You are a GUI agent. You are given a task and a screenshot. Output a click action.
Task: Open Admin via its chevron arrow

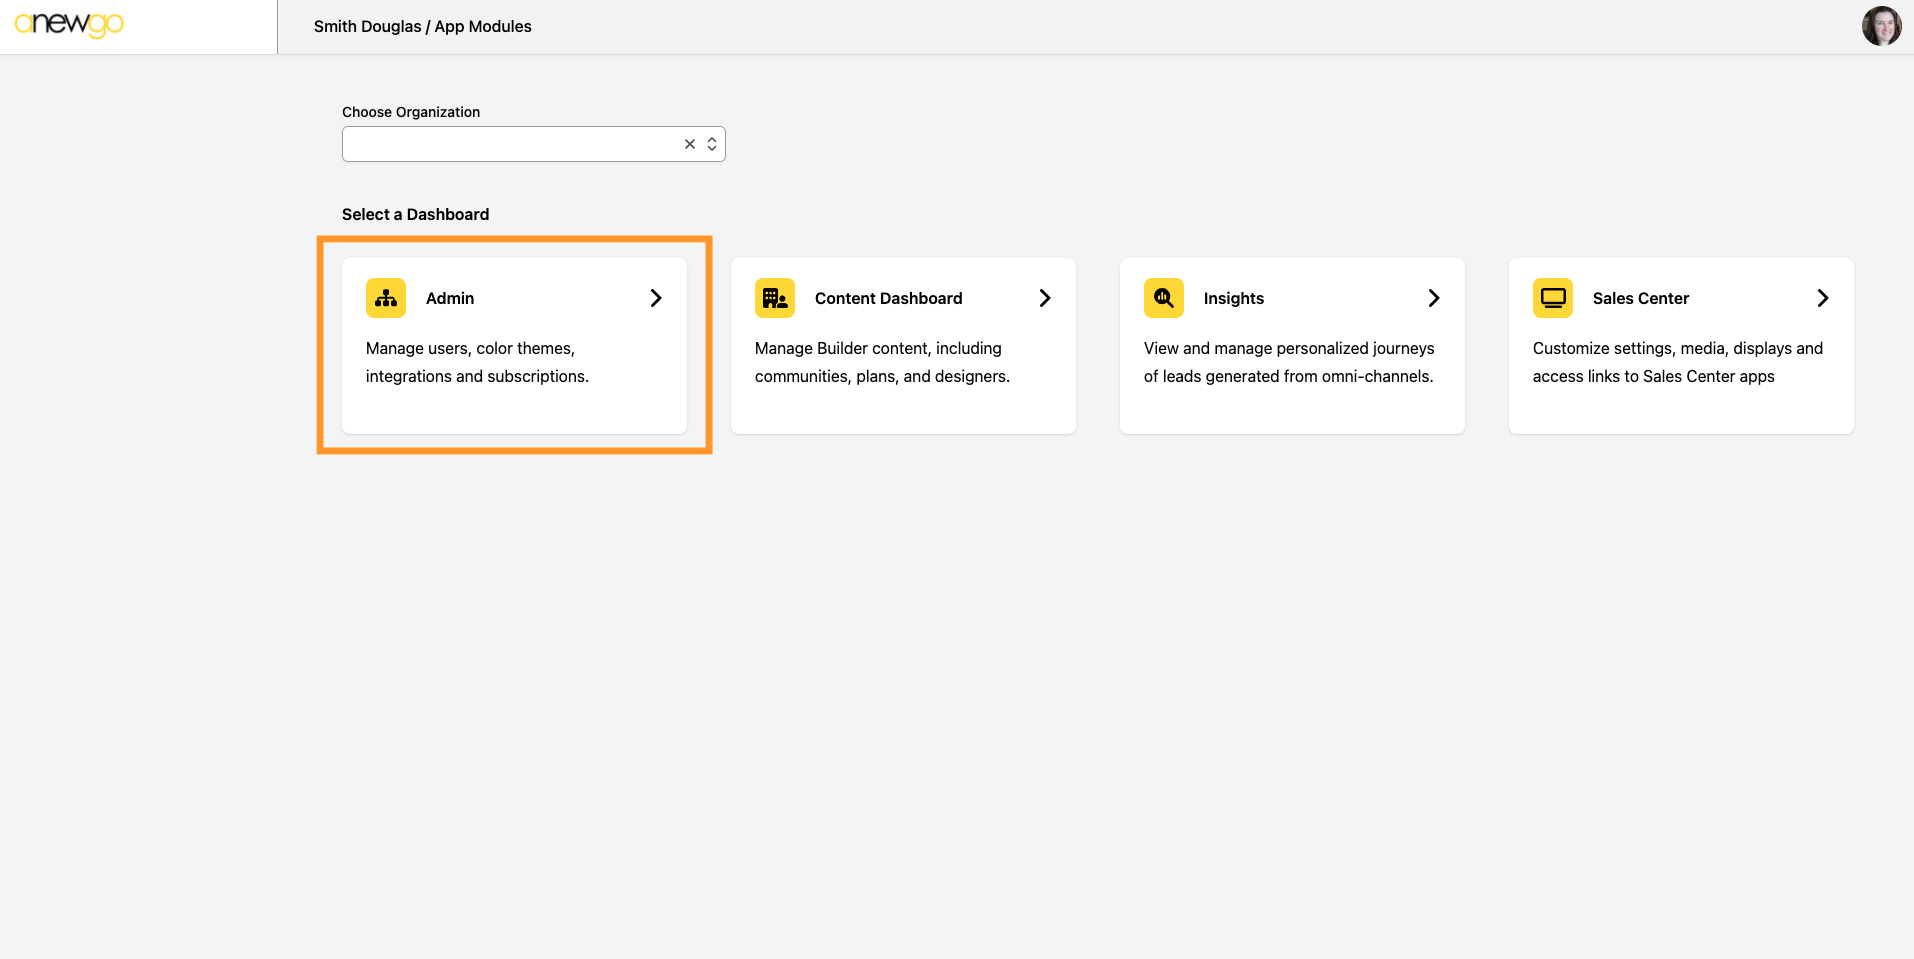coord(656,298)
